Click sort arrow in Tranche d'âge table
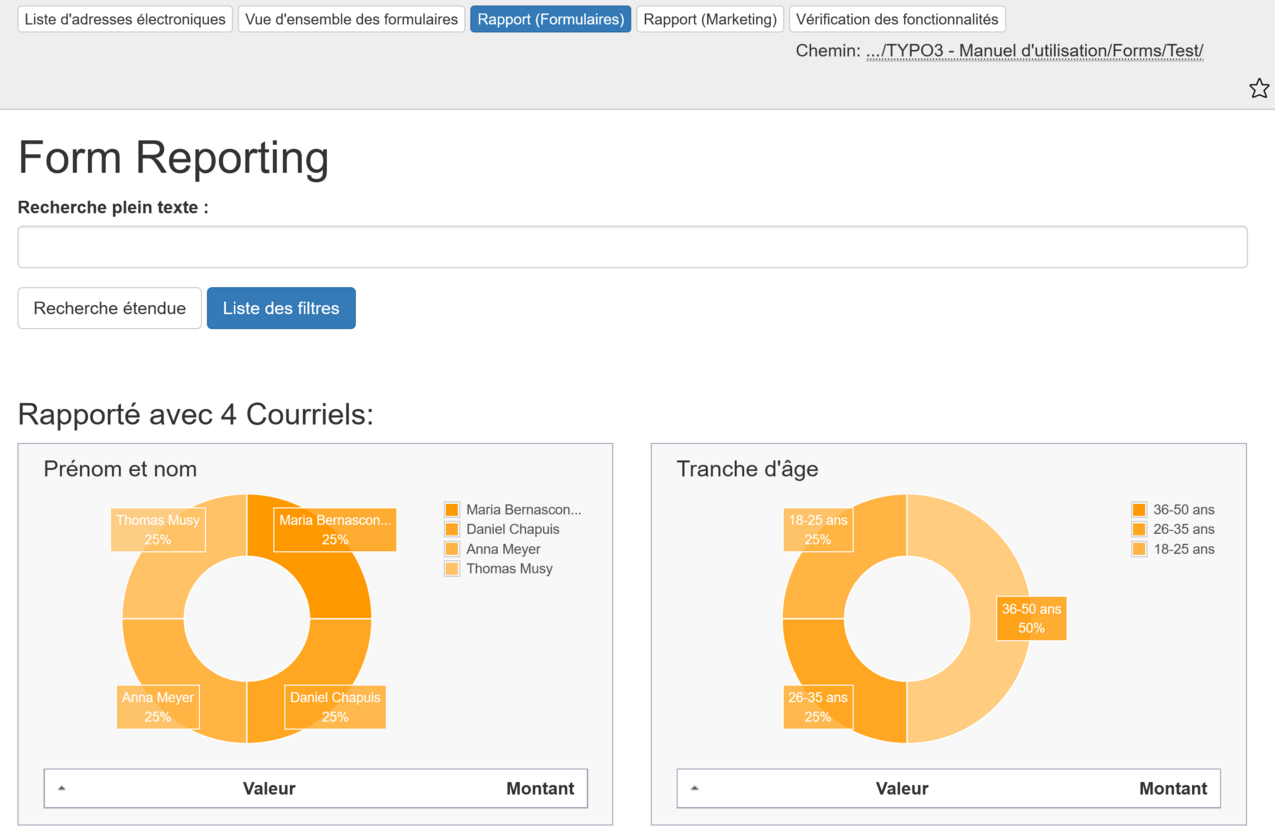This screenshot has width=1275, height=829. pos(695,788)
